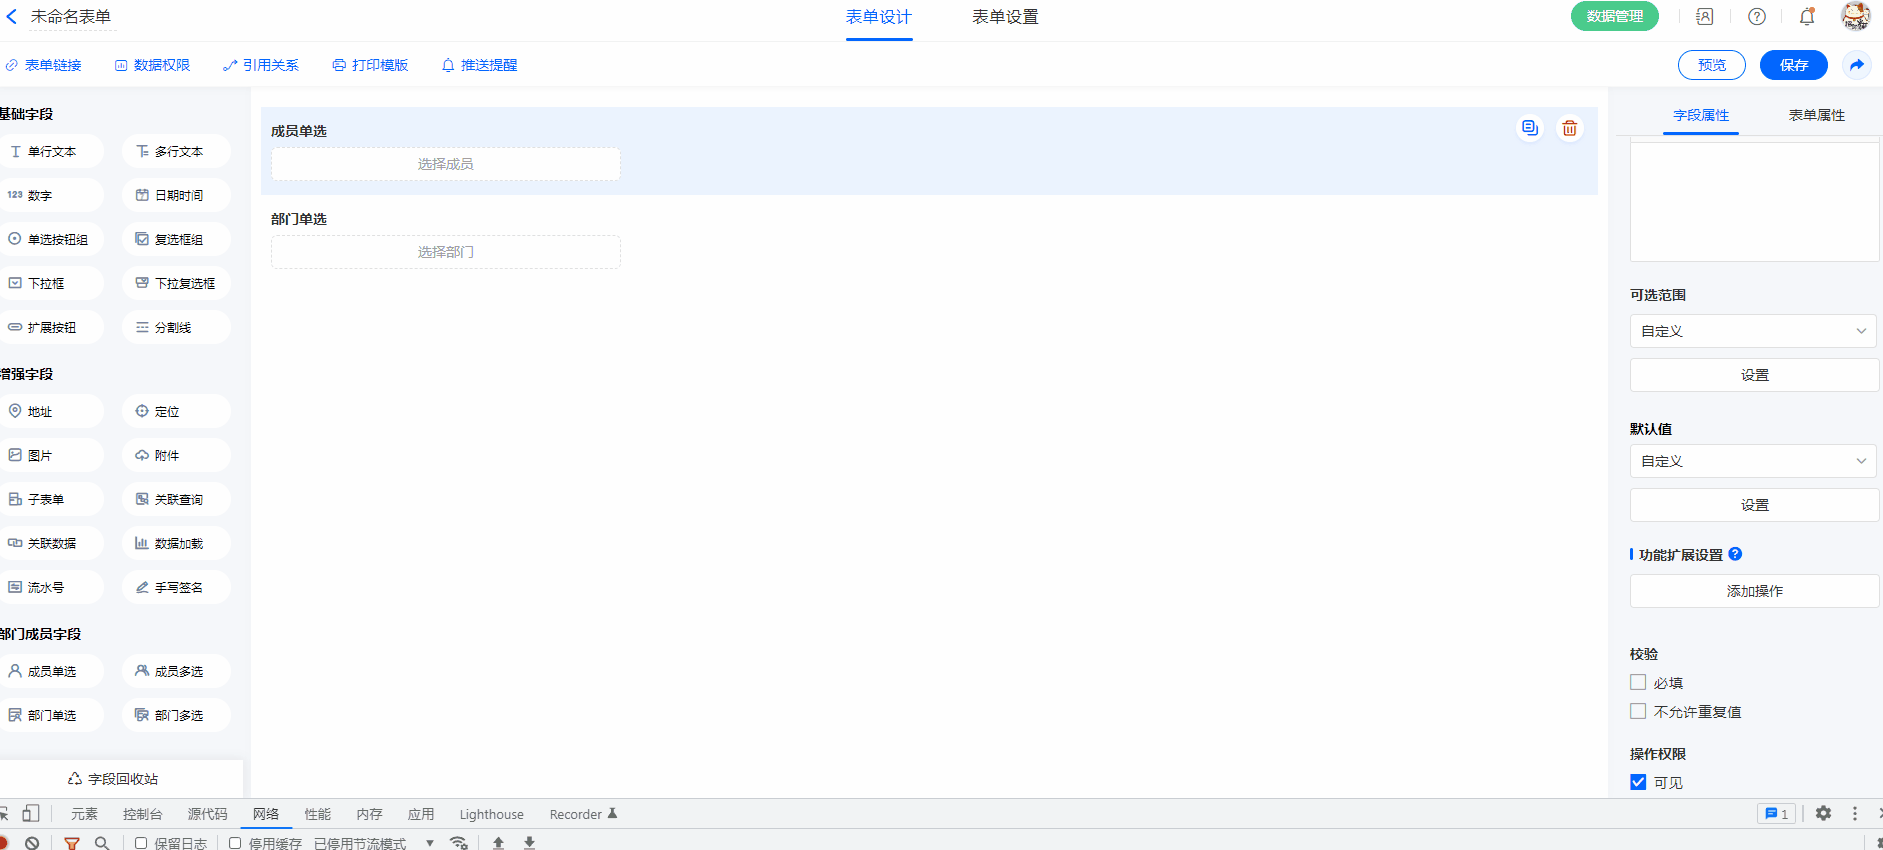Click the 功能扩展设置 help tooltip icon
Viewport: 1883px width, 850px height.
click(x=1735, y=554)
